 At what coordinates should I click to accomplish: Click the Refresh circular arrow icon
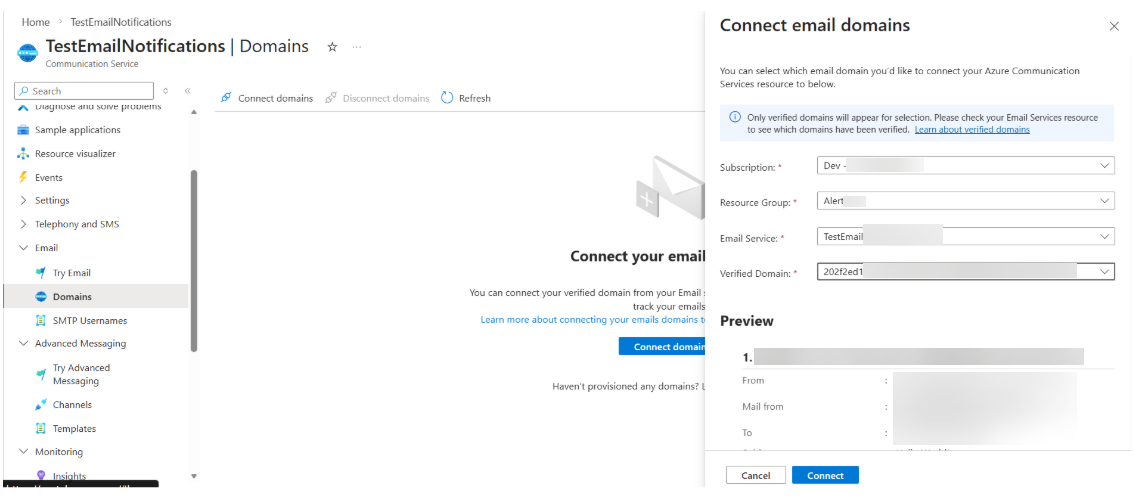[447, 98]
